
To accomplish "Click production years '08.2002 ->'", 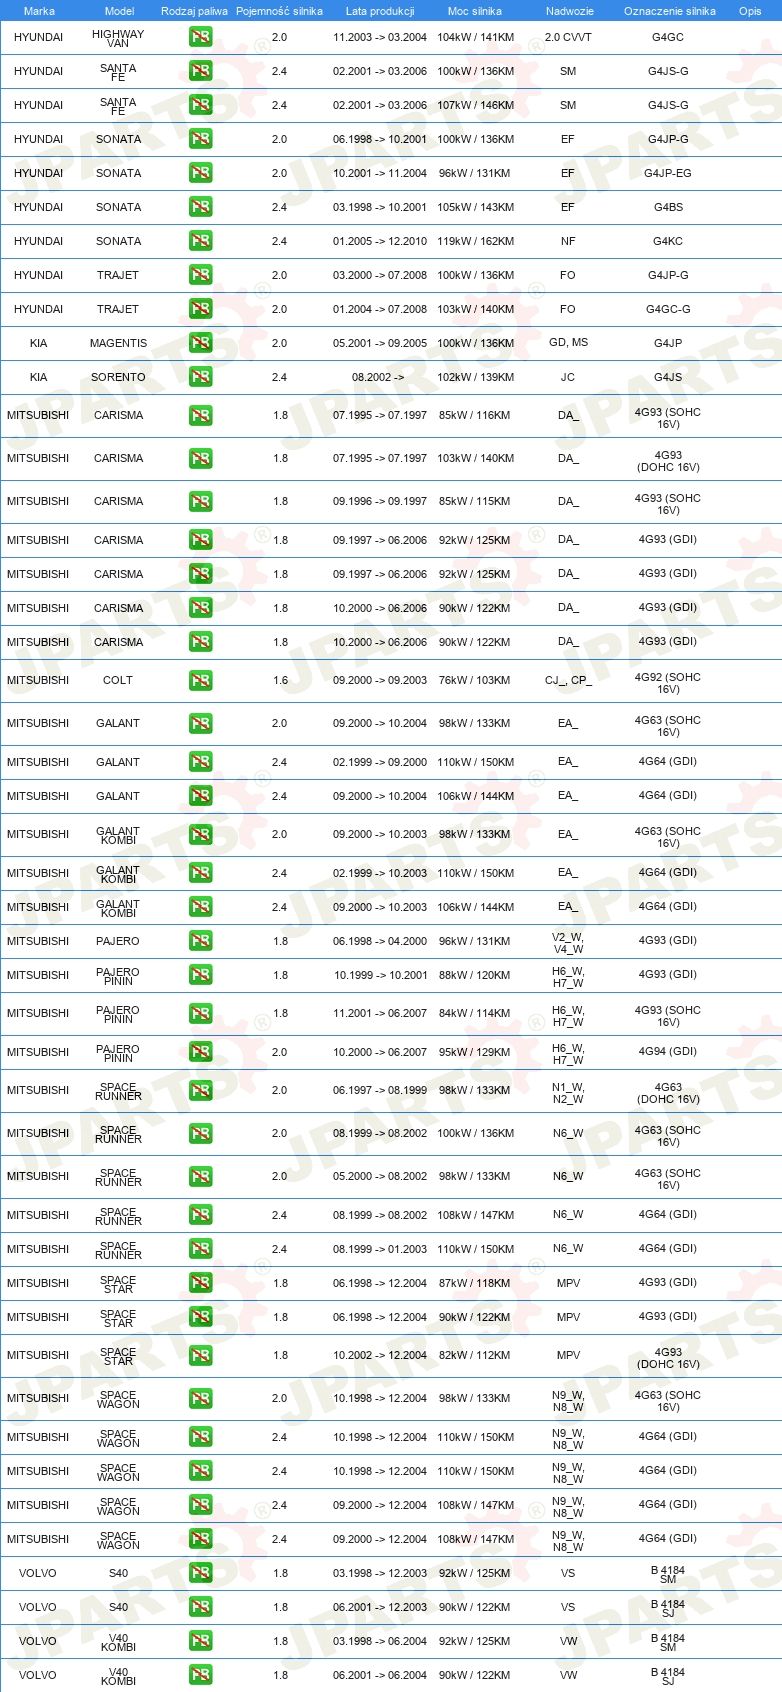I will 378,377.
